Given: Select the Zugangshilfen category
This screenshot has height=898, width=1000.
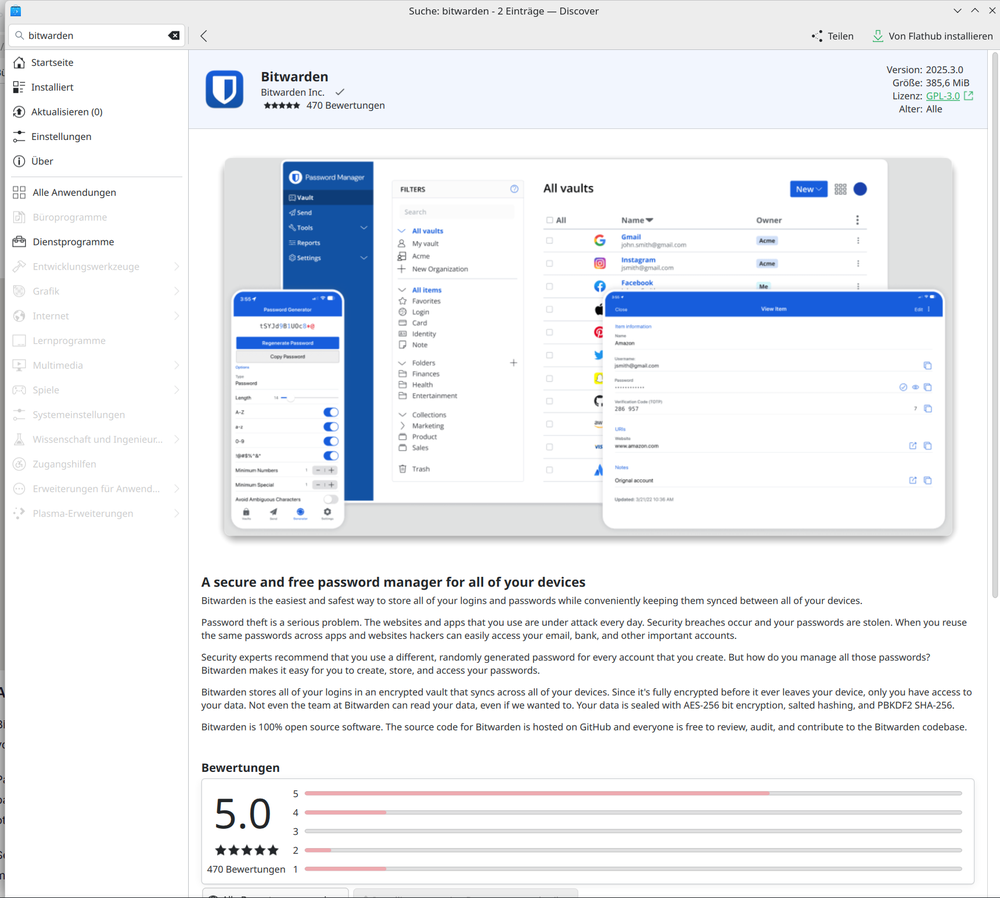Looking at the screenshot, I should tap(96, 464).
